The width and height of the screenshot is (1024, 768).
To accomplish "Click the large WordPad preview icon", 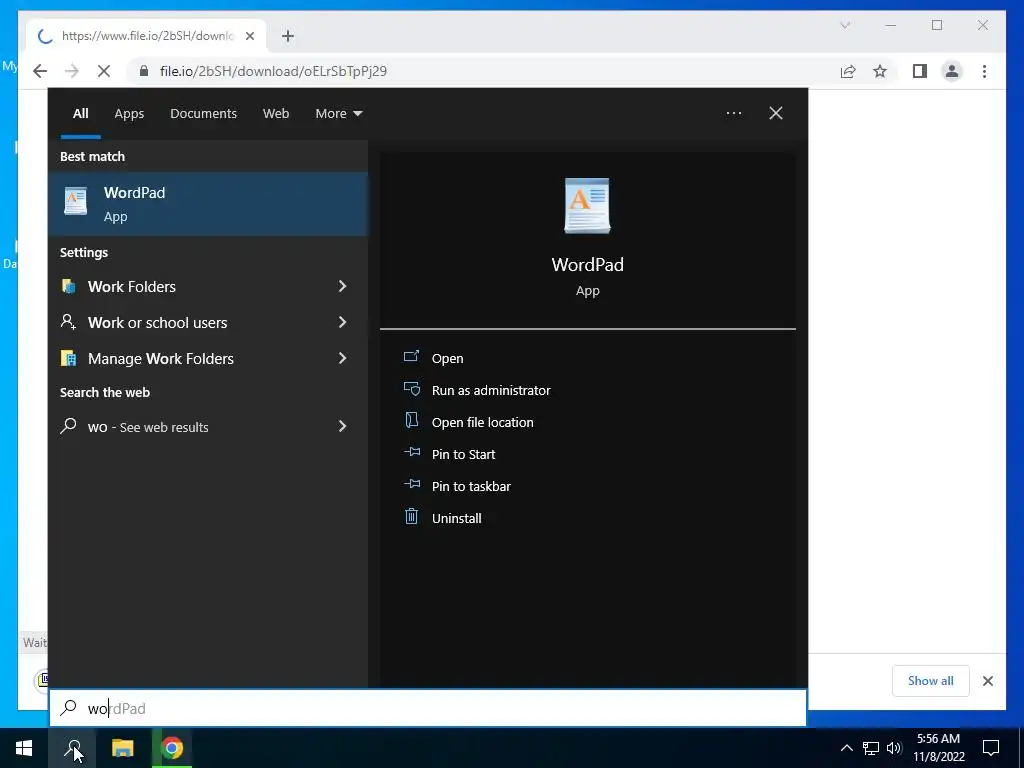I will click(x=587, y=206).
